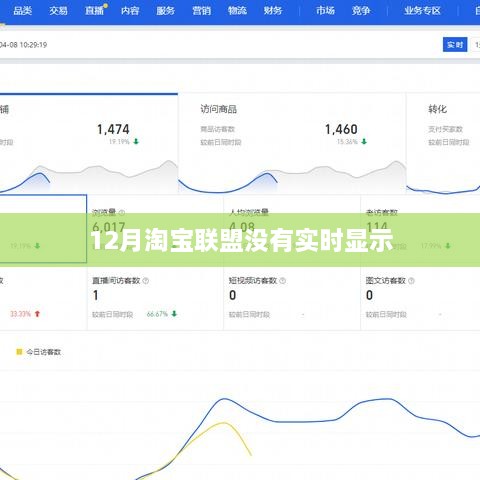Click the green down arrow next to 66.67%

(x=174, y=314)
